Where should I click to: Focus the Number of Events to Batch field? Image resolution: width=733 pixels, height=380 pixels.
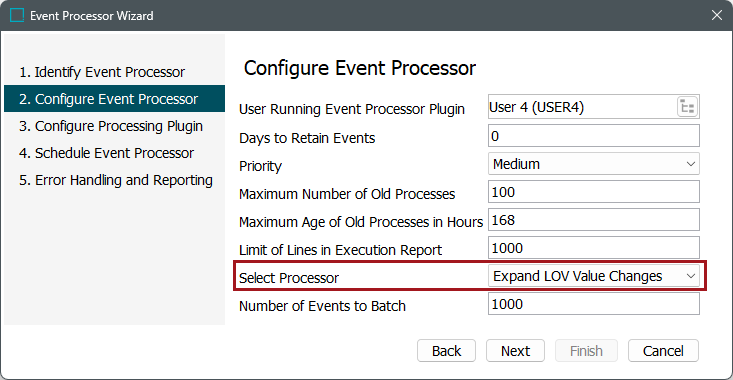click(x=594, y=304)
